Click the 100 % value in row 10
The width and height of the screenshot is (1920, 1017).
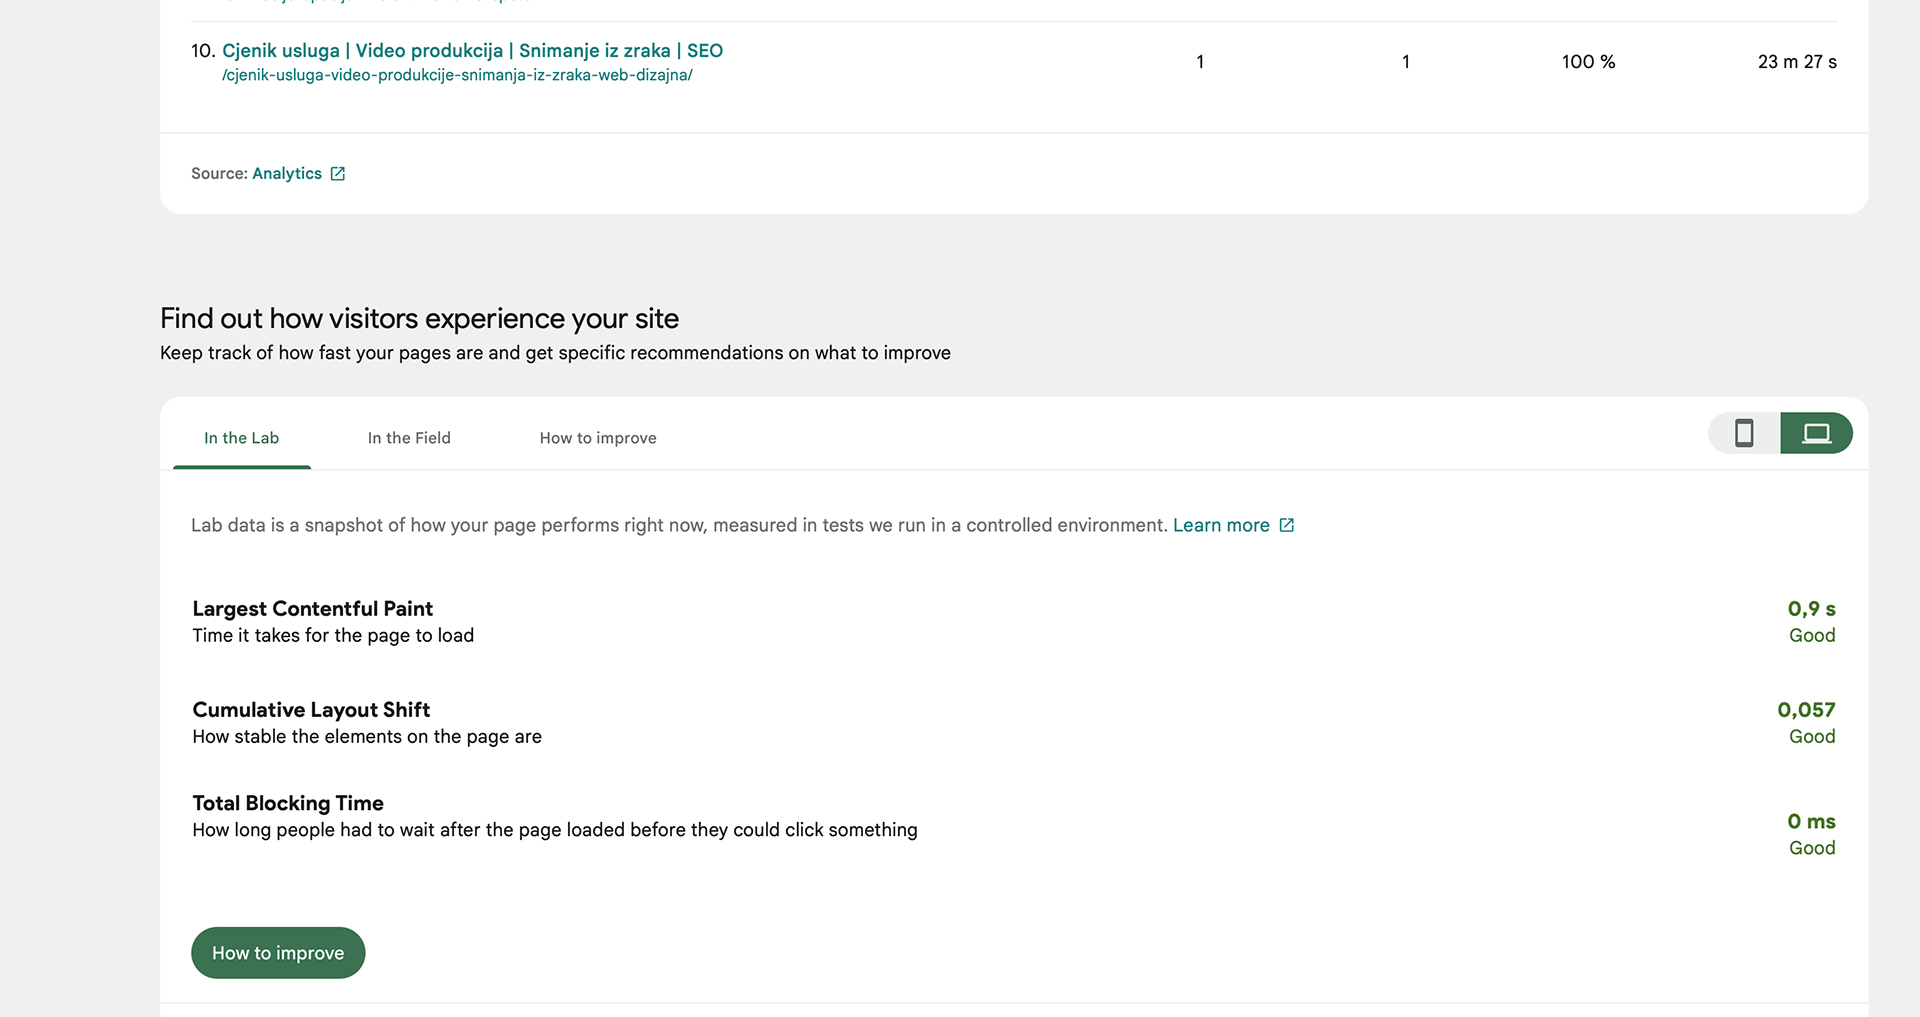point(1588,62)
